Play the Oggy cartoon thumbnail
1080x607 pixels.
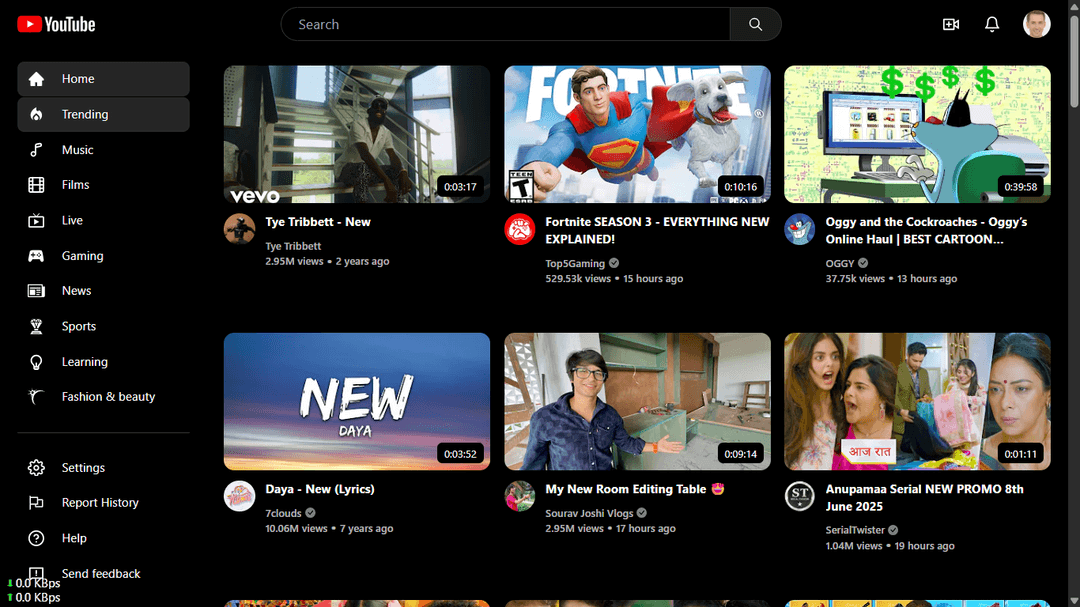pos(917,134)
